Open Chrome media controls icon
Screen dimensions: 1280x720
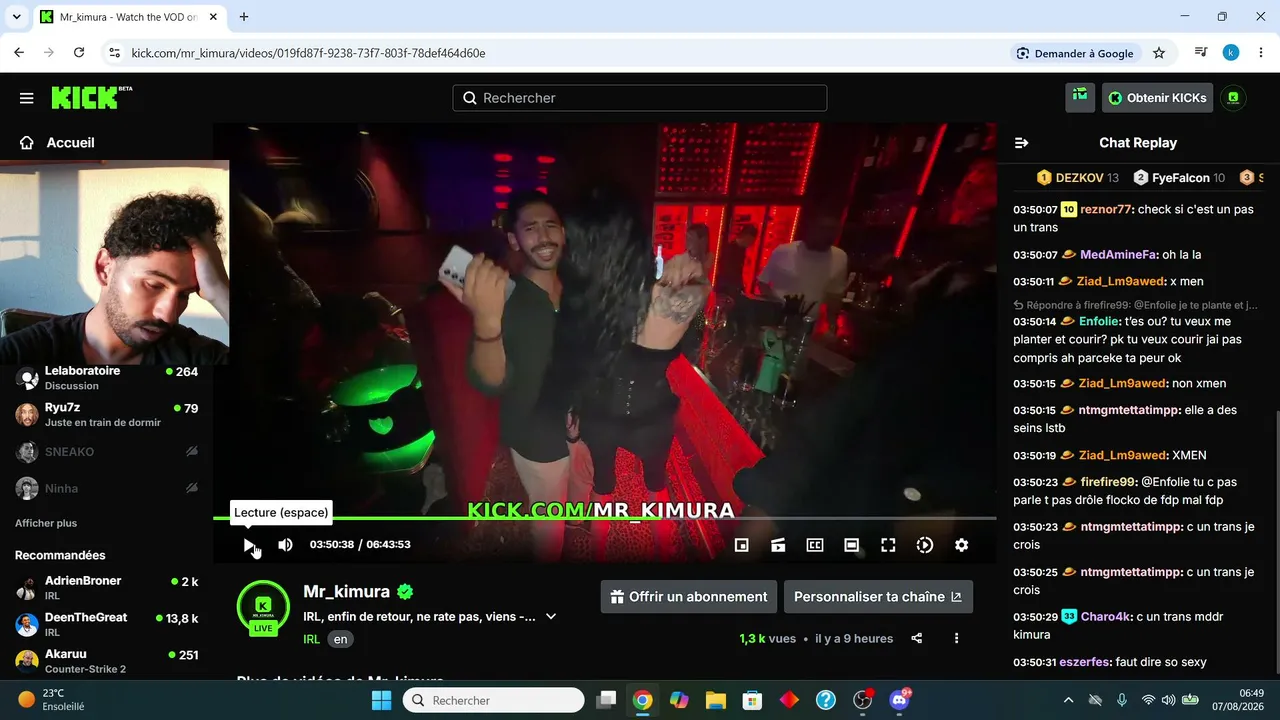[1202, 53]
